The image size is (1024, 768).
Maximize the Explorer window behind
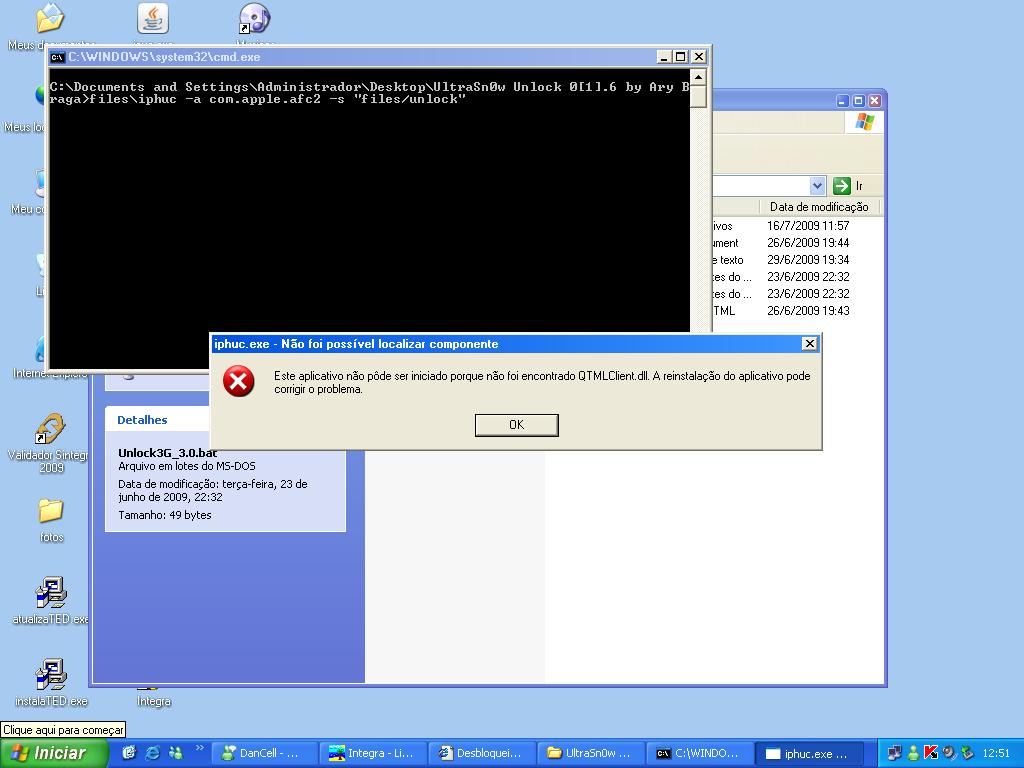[858, 101]
